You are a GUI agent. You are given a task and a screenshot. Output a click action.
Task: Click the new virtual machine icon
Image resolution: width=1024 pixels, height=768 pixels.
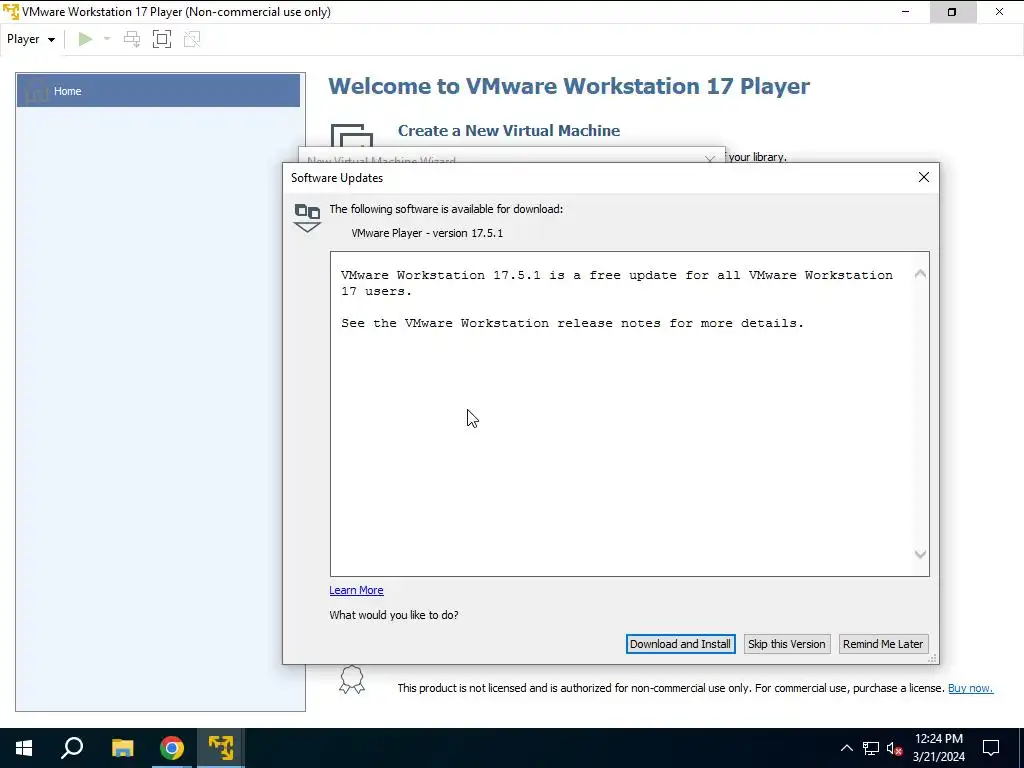click(351, 135)
